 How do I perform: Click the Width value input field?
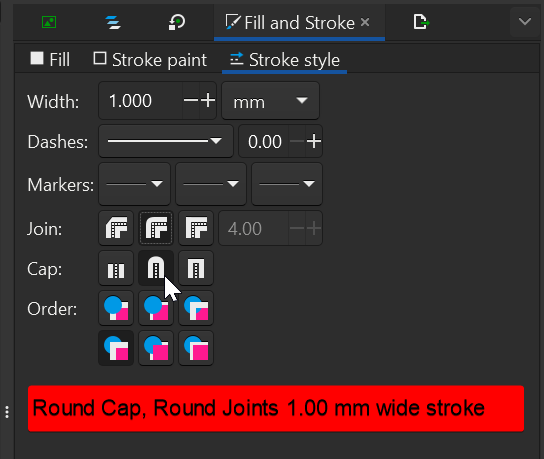141,101
